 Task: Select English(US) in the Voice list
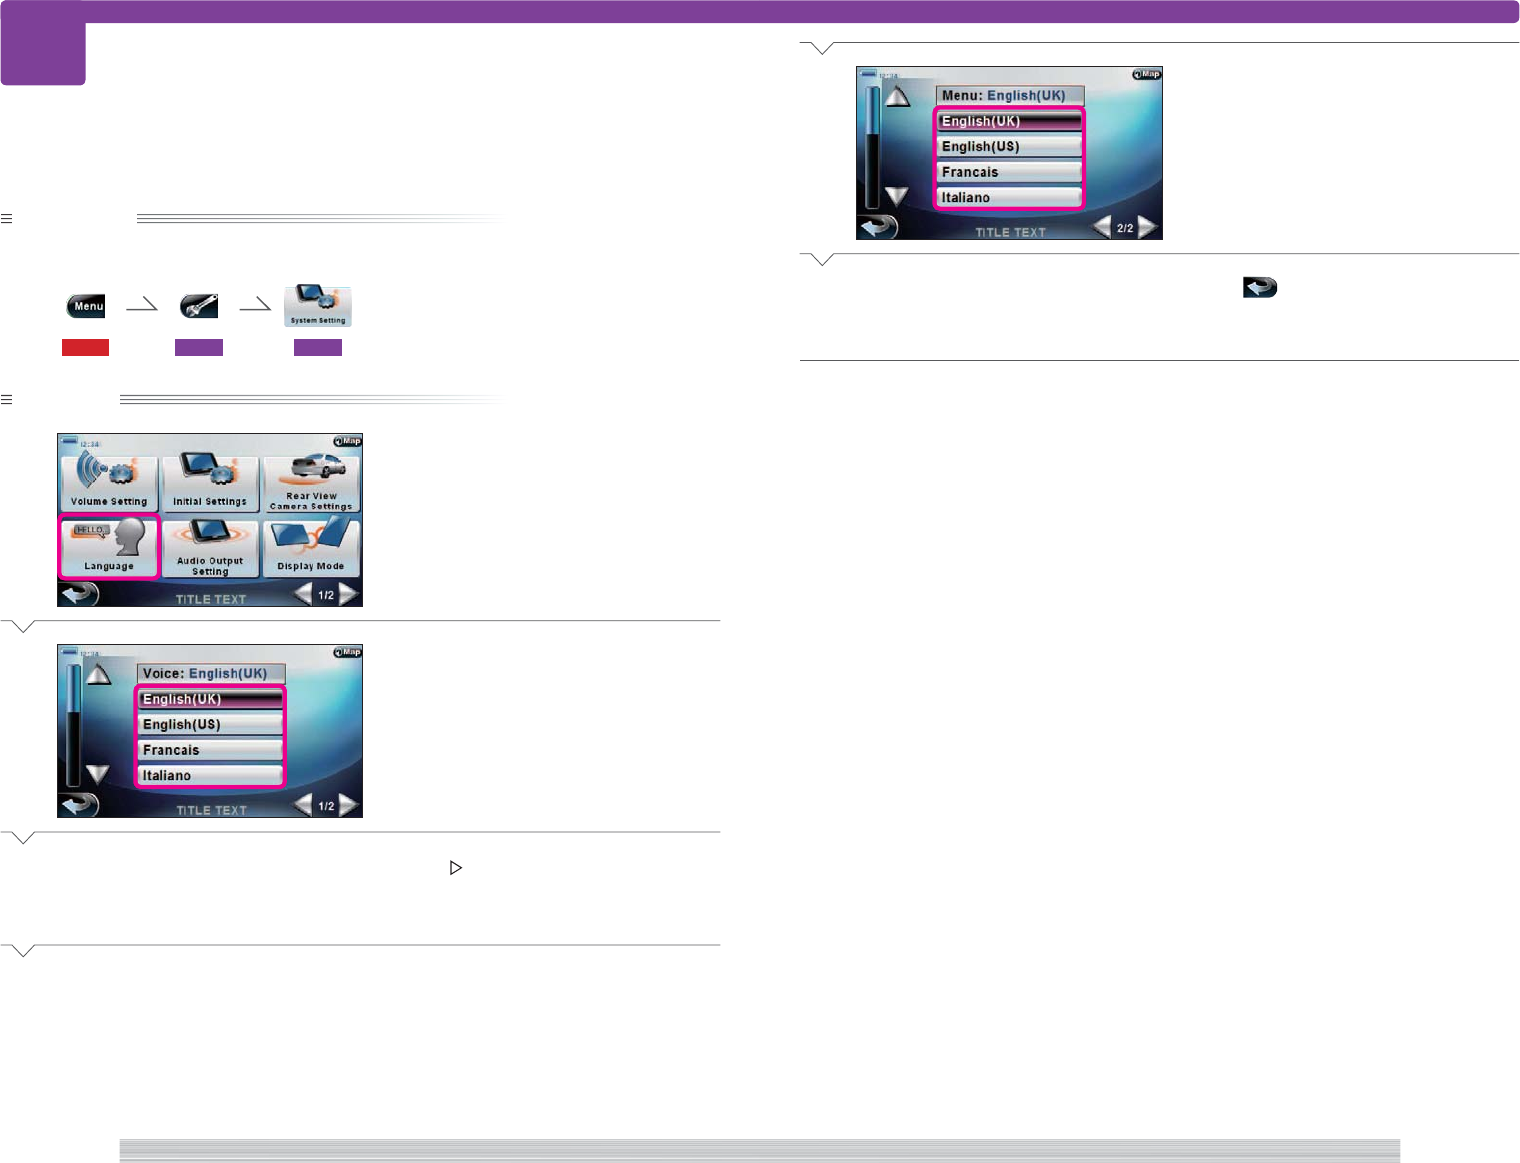[210, 724]
